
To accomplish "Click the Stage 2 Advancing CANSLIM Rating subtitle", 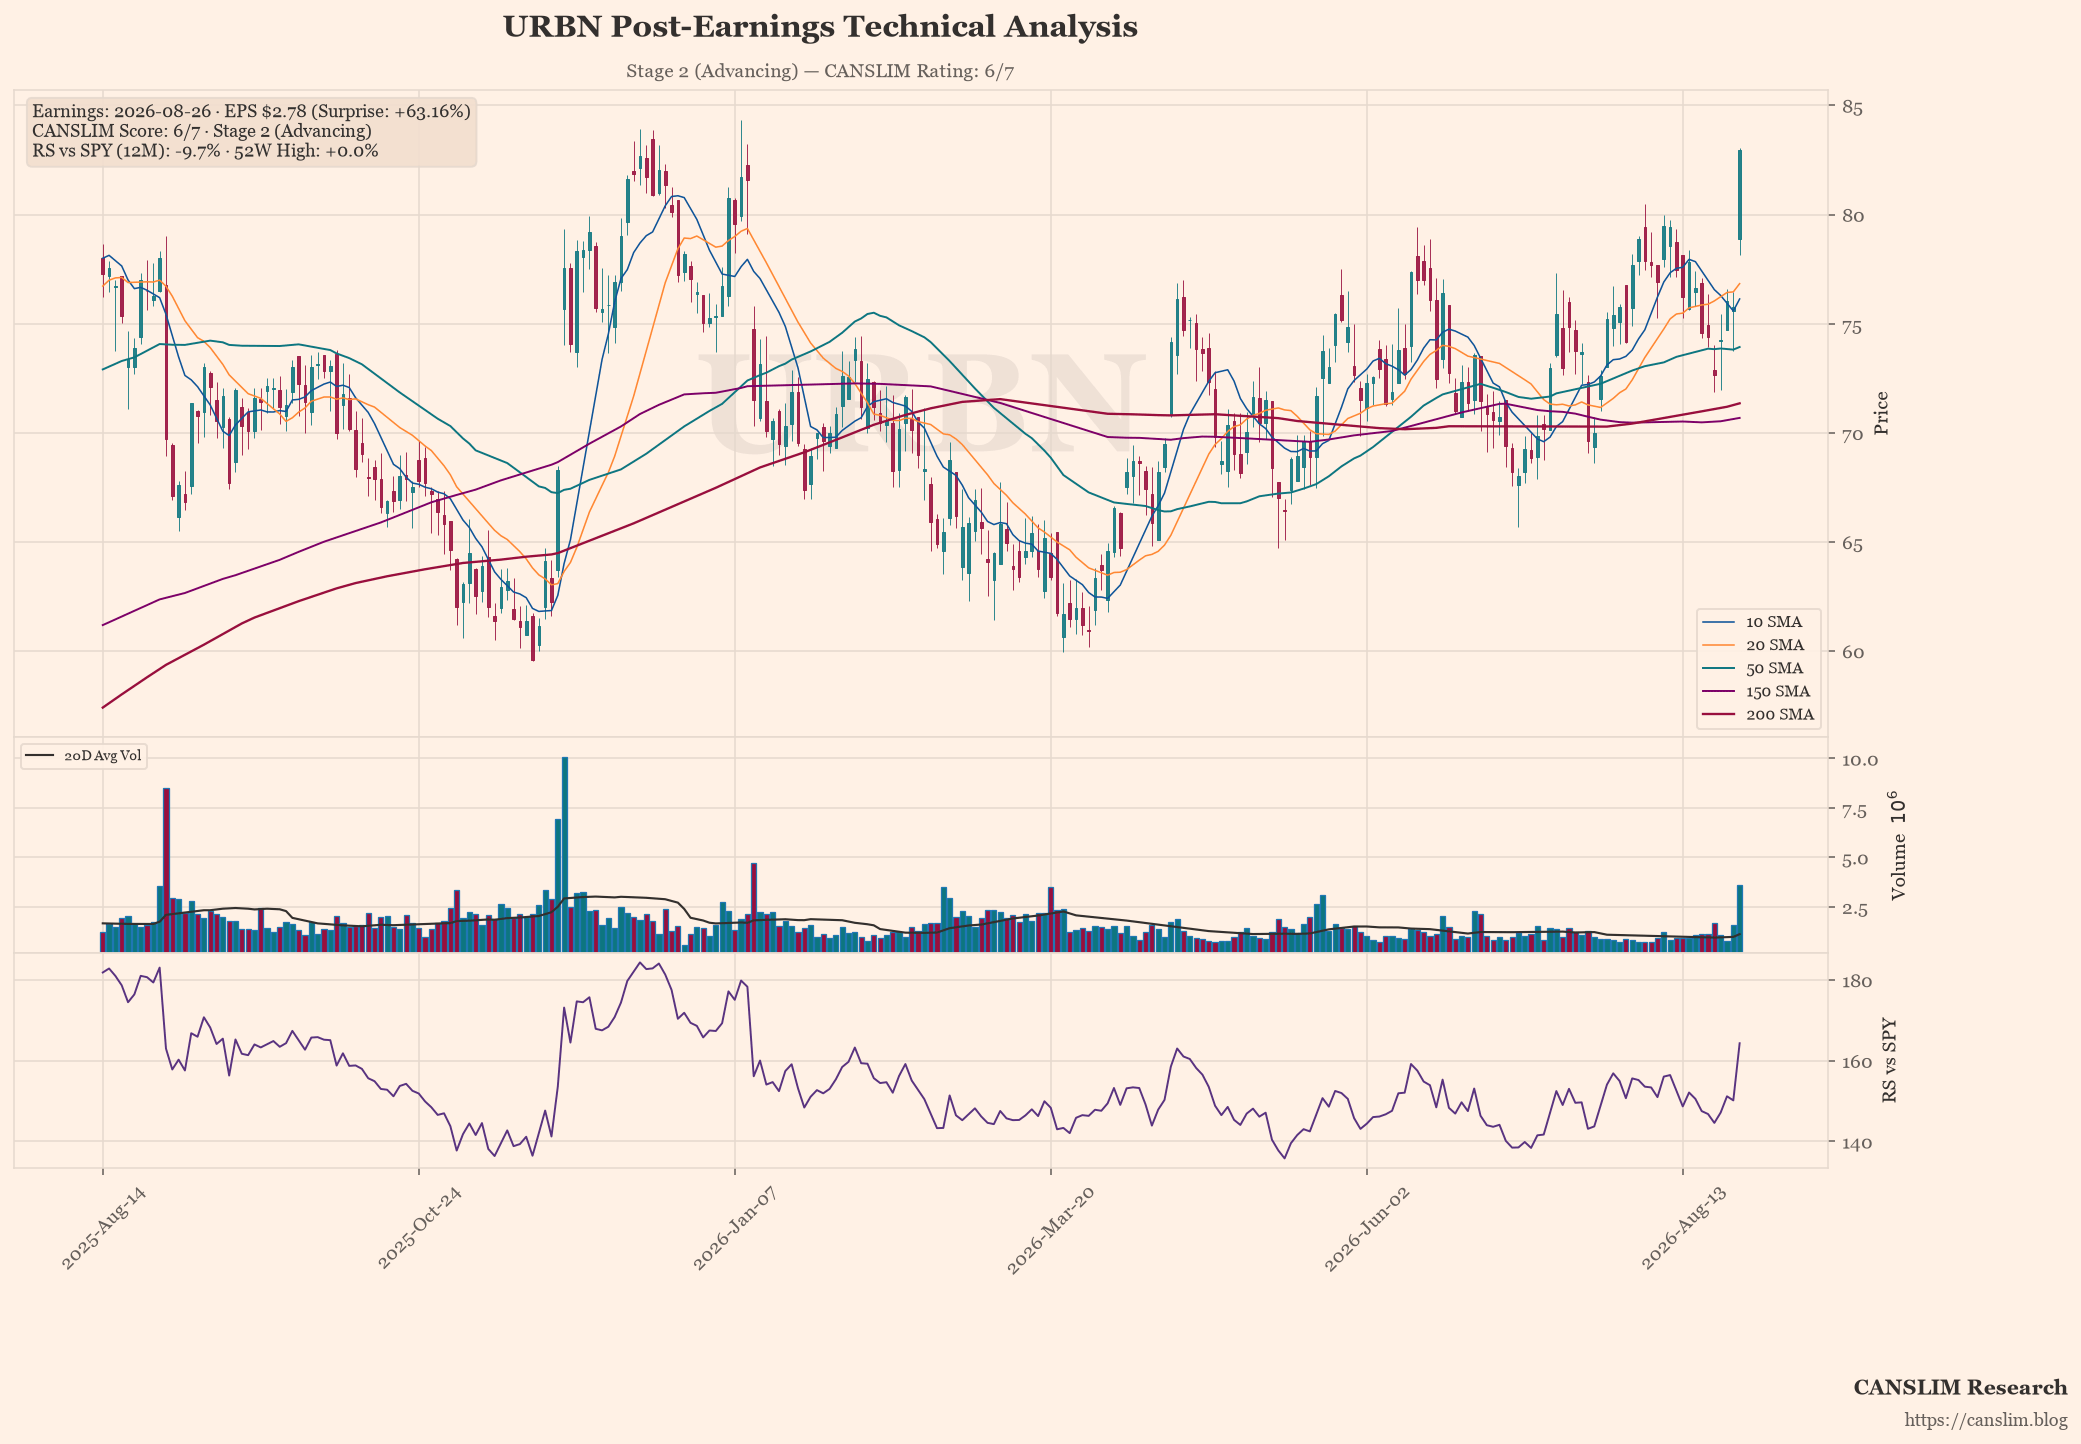I will tap(820, 71).
